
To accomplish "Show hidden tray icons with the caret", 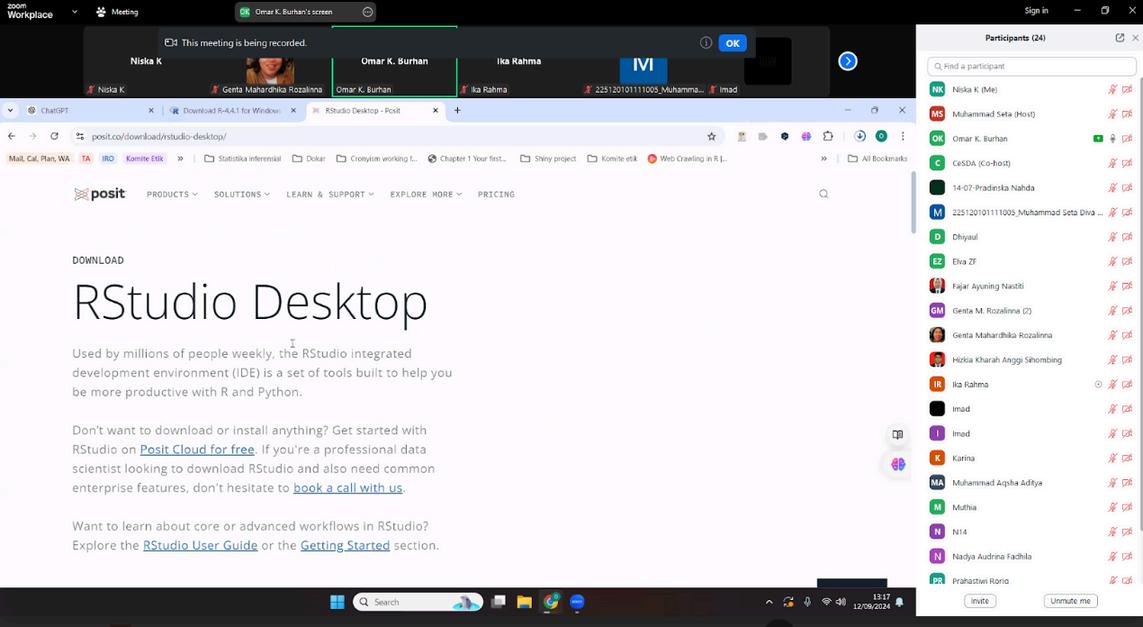I will 768,602.
